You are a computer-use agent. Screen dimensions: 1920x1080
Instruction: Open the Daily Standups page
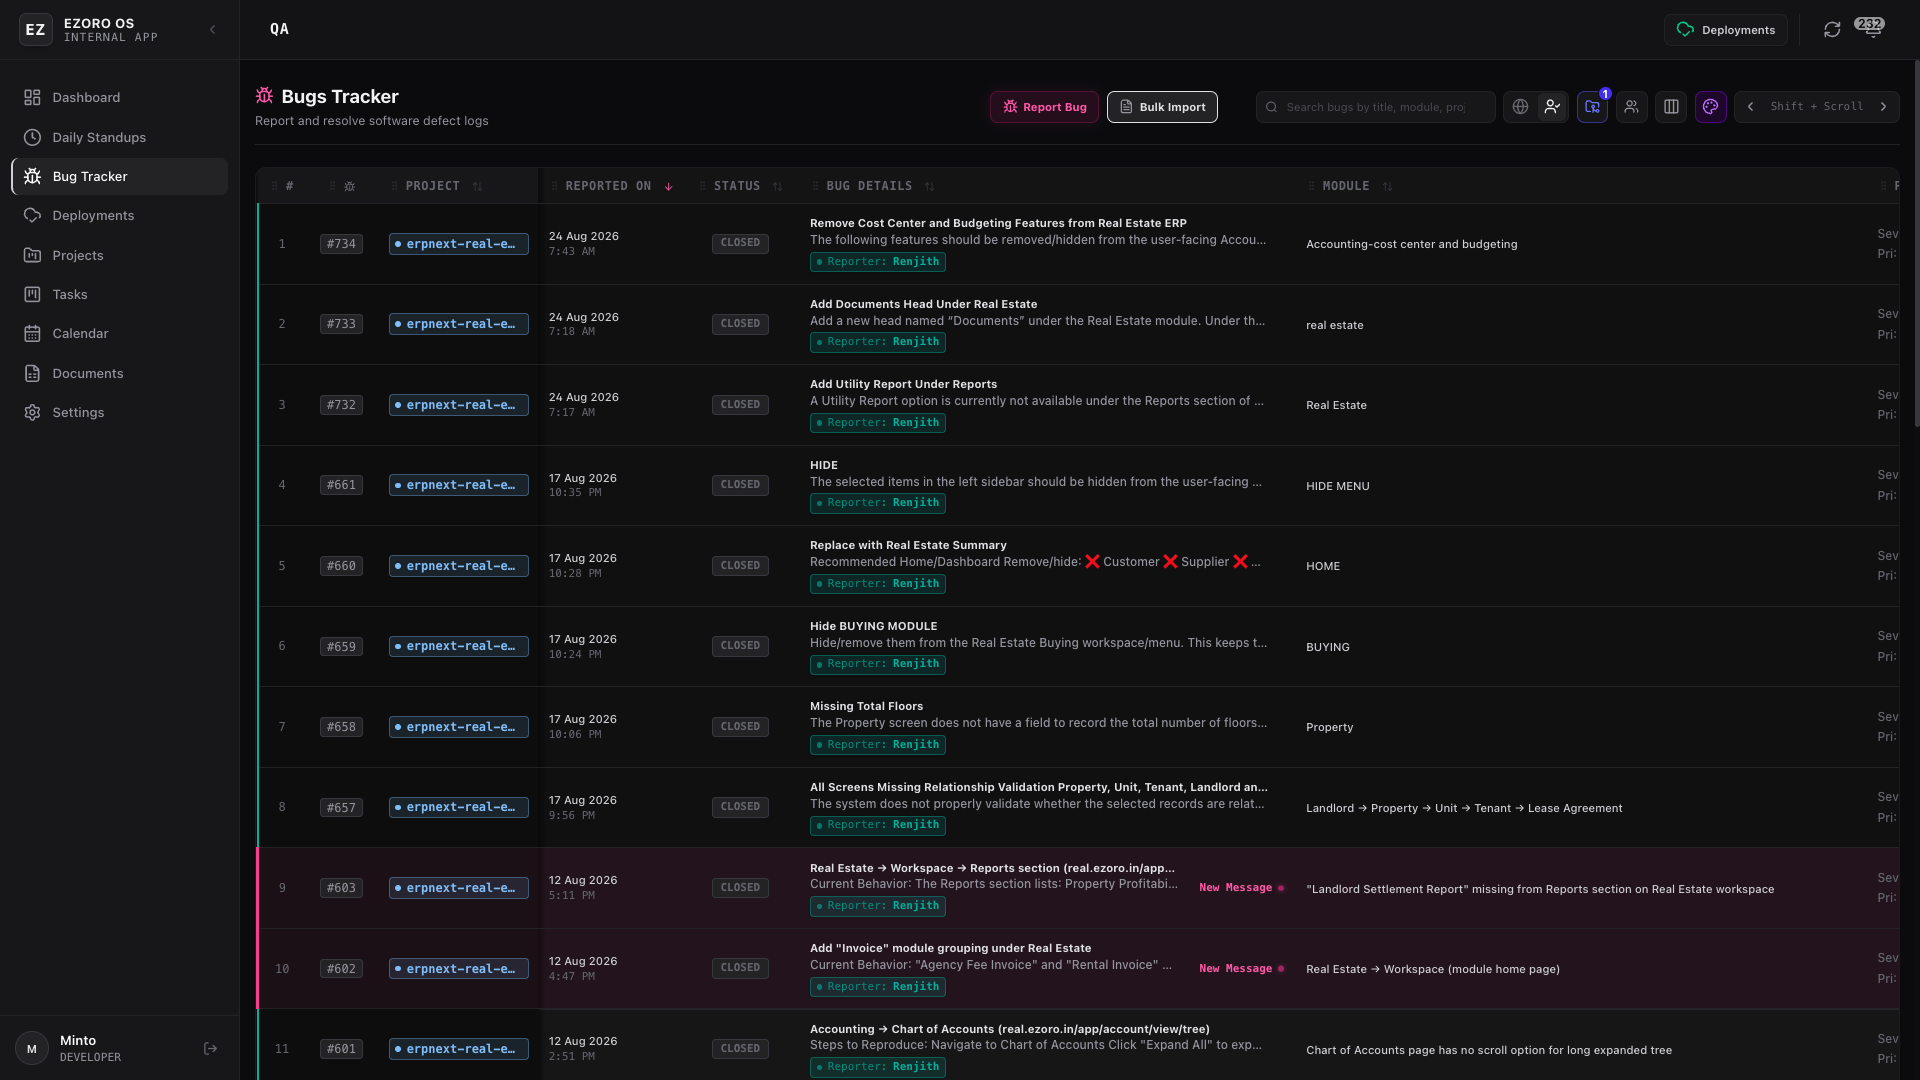[119, 137]
